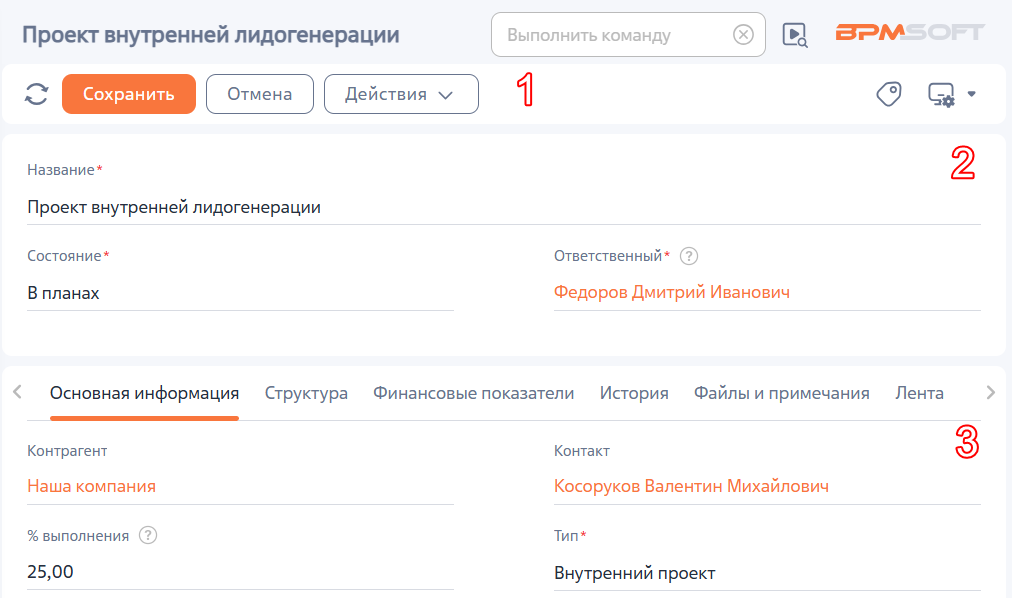The width and height of the screenshot is (1012, 598).
Task: Click the page title Проект внутренней лидогенерации
Action: (x=210, y=34)
